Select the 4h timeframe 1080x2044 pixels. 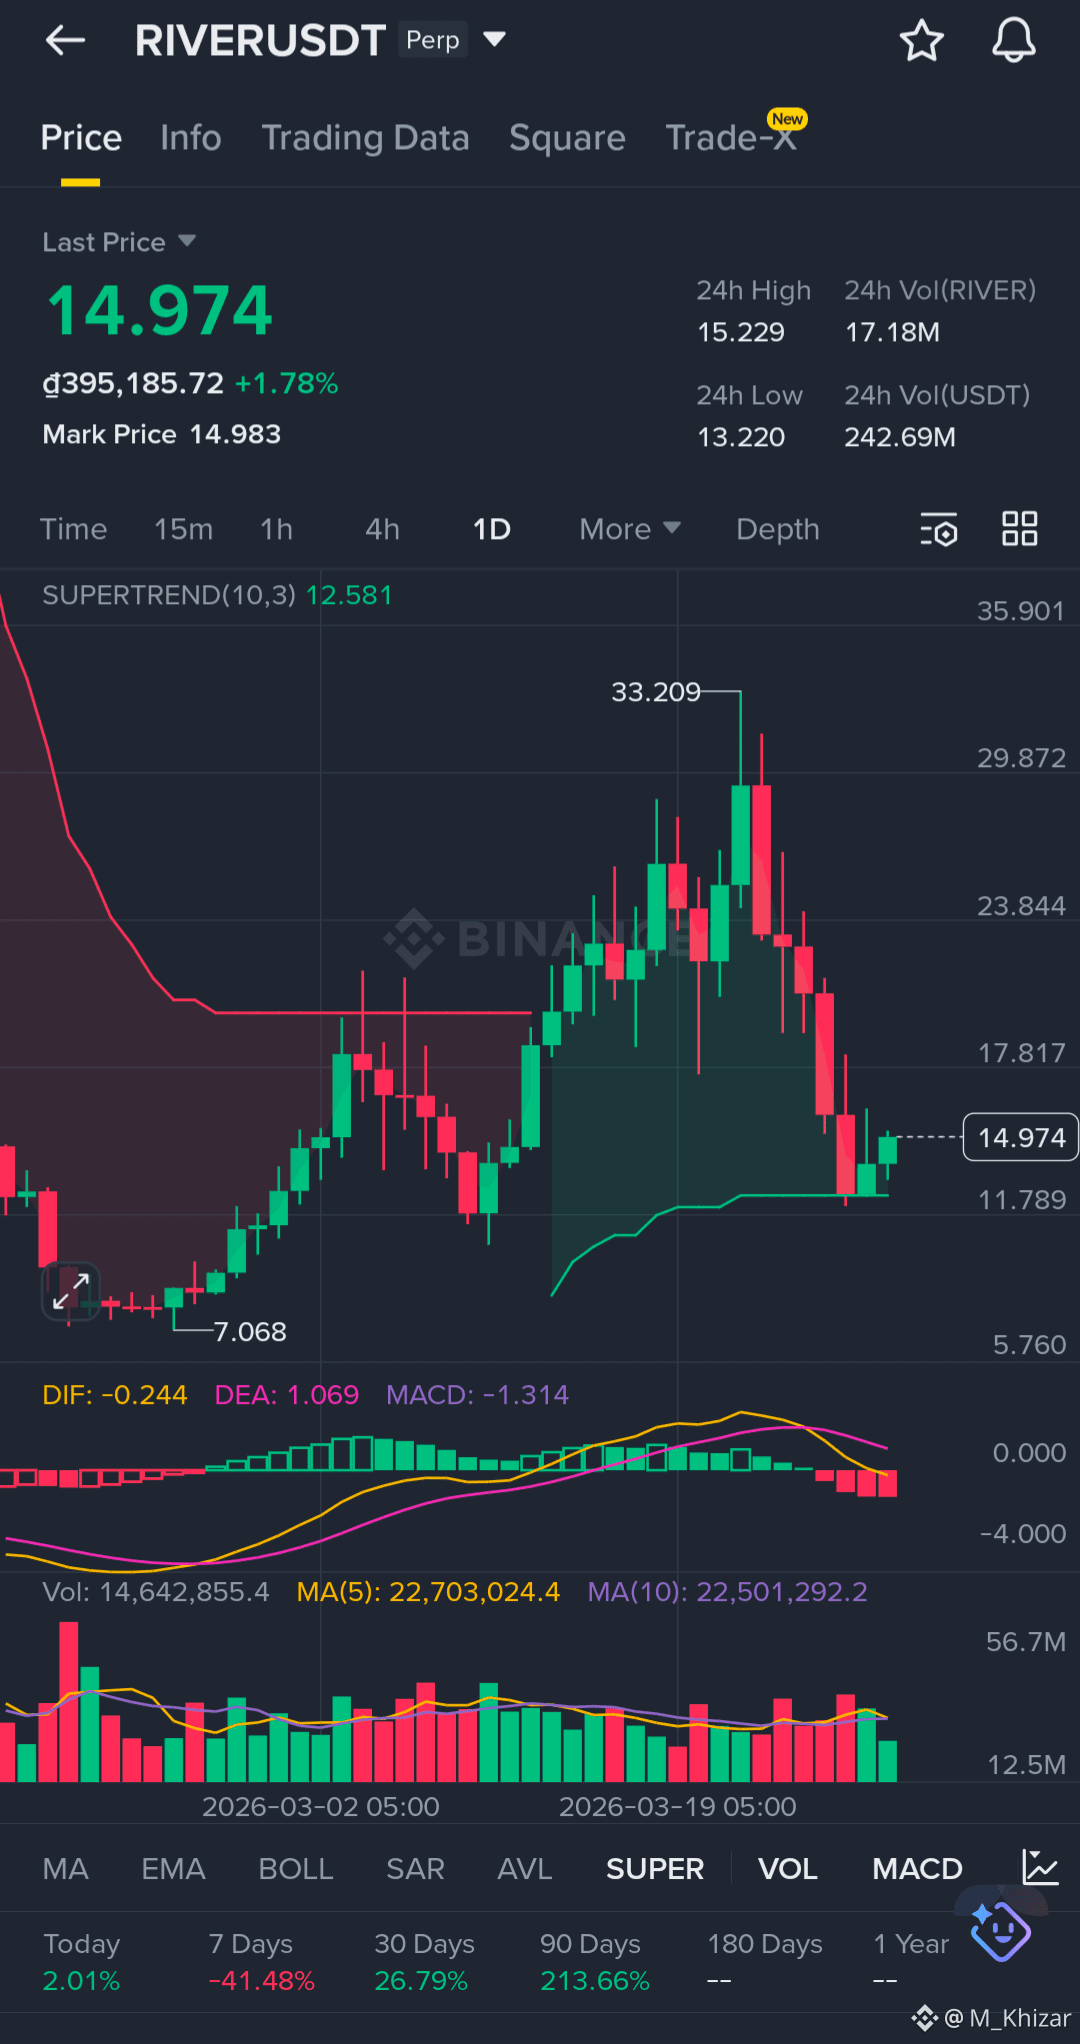tap(382, 529)
